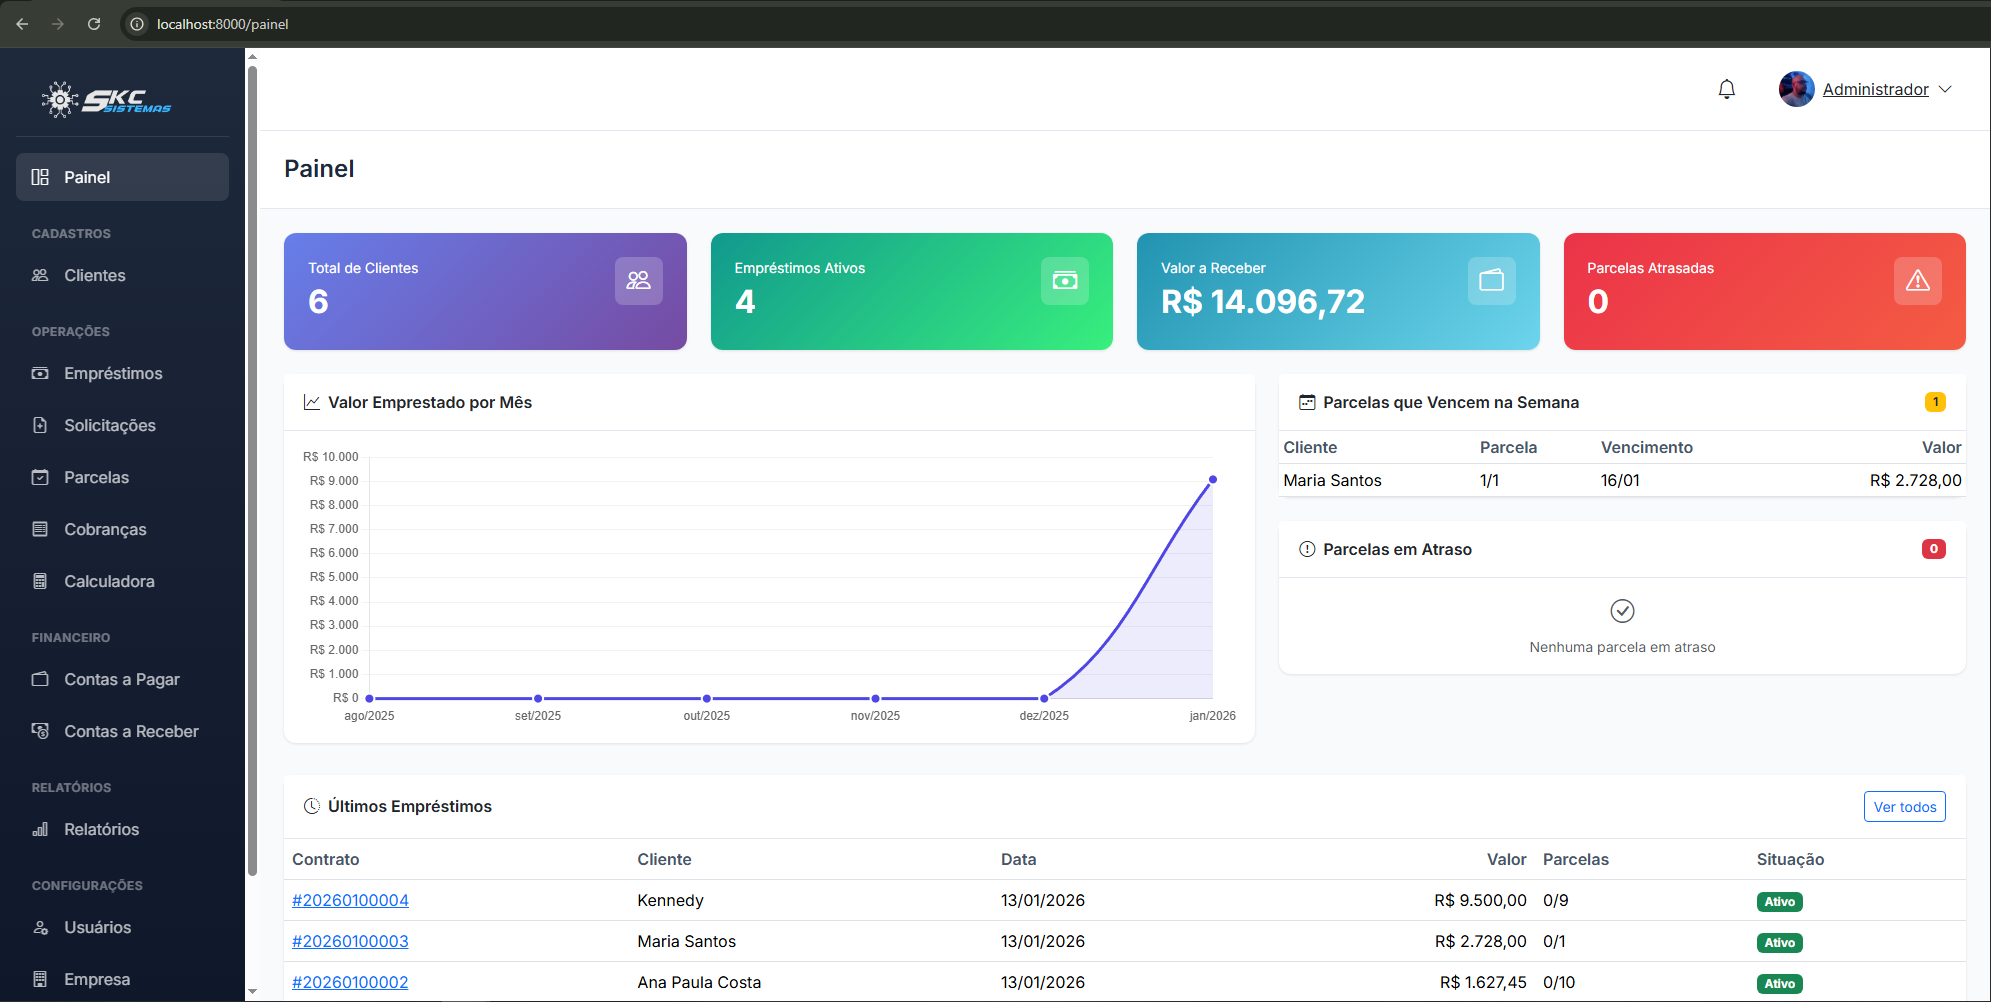The height and width of the screenshot is (1002, 1991).
Task: Go back using the browser back arrow
Action: (22, 24)
